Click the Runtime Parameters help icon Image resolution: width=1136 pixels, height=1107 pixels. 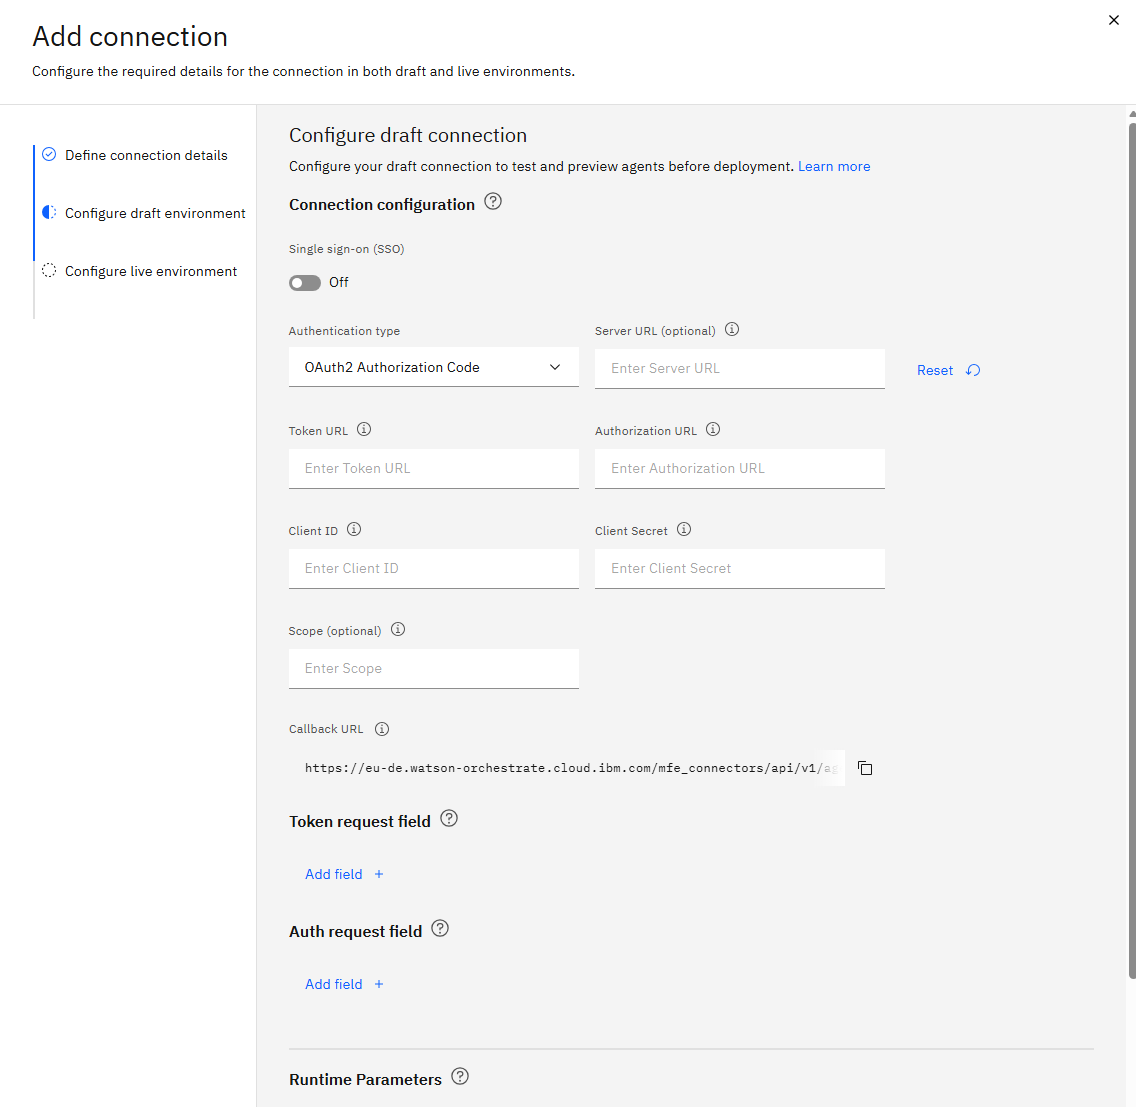click(460, 1077)
